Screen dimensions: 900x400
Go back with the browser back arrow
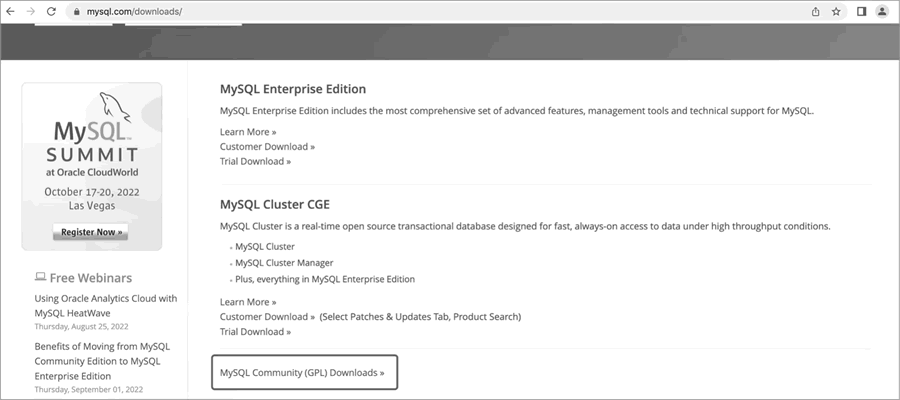click(10, 11)
